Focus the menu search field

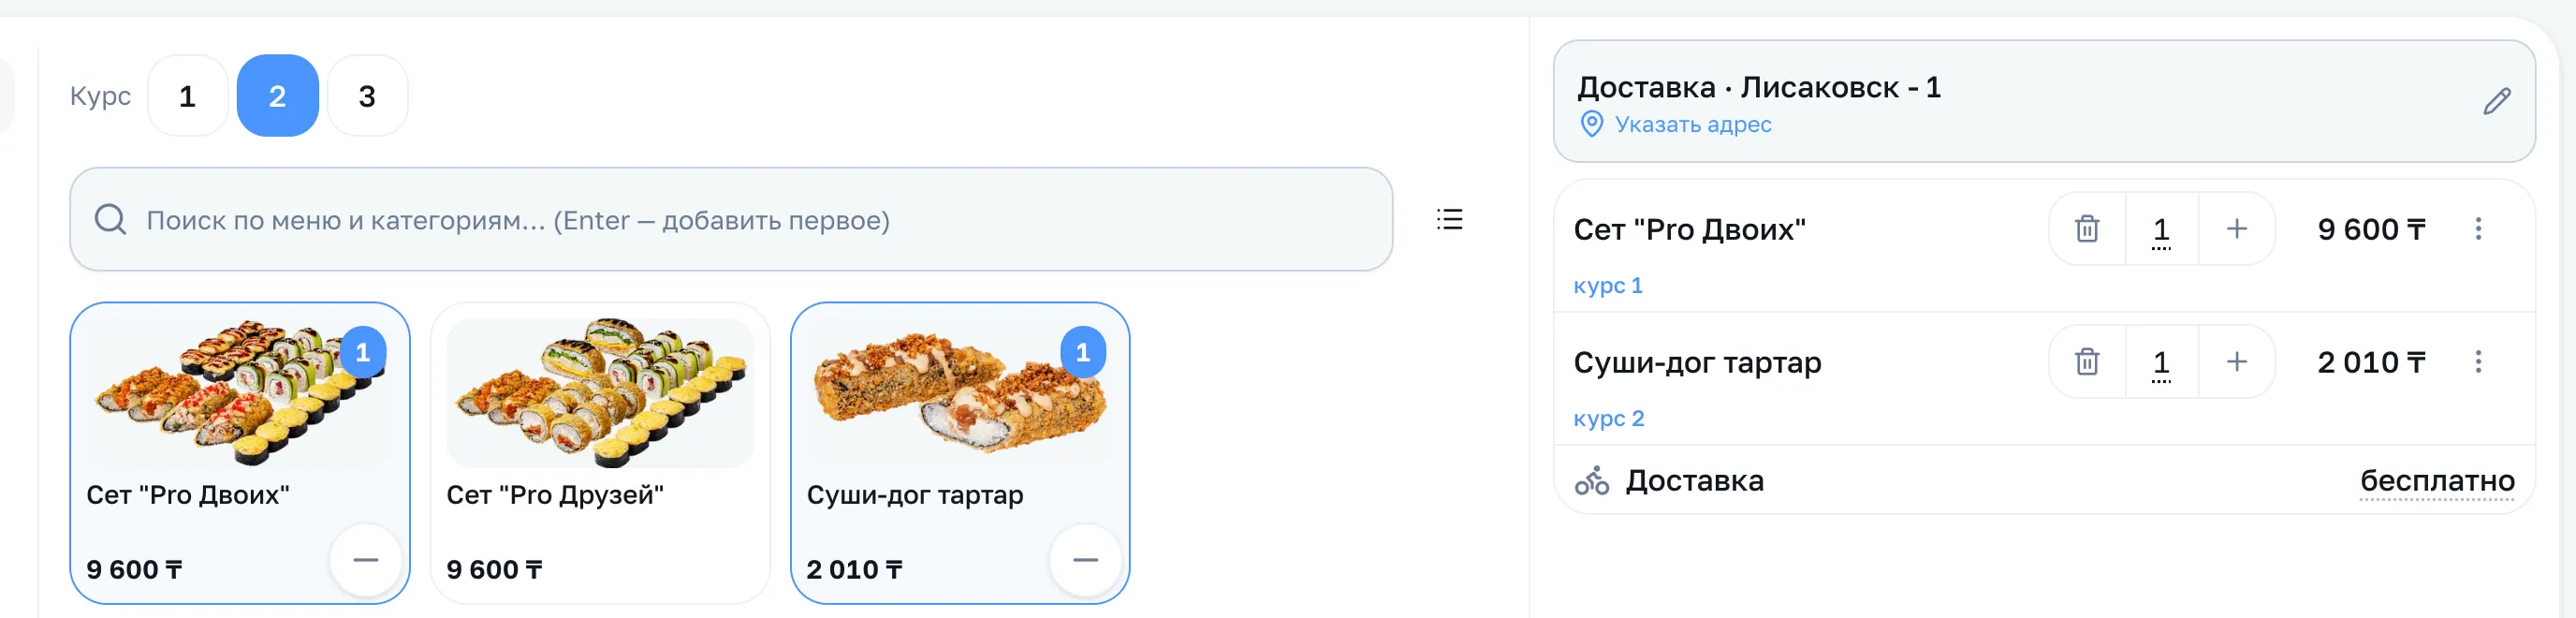(x=731, y=219)
